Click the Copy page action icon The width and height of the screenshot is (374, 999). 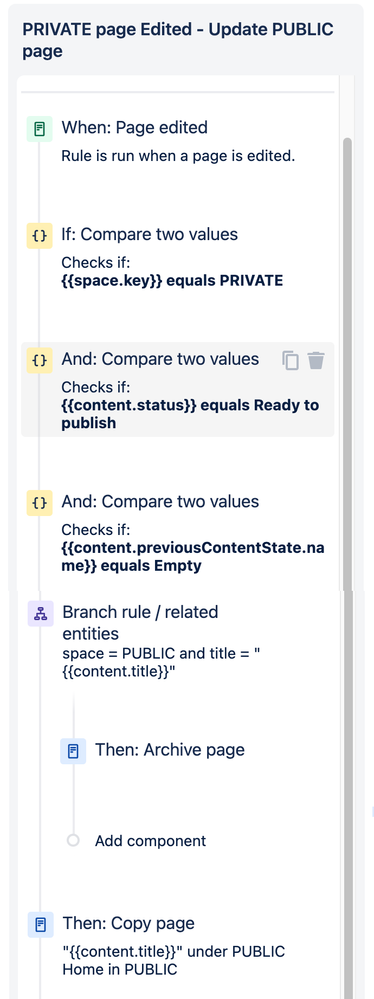(x=40, y=924)
